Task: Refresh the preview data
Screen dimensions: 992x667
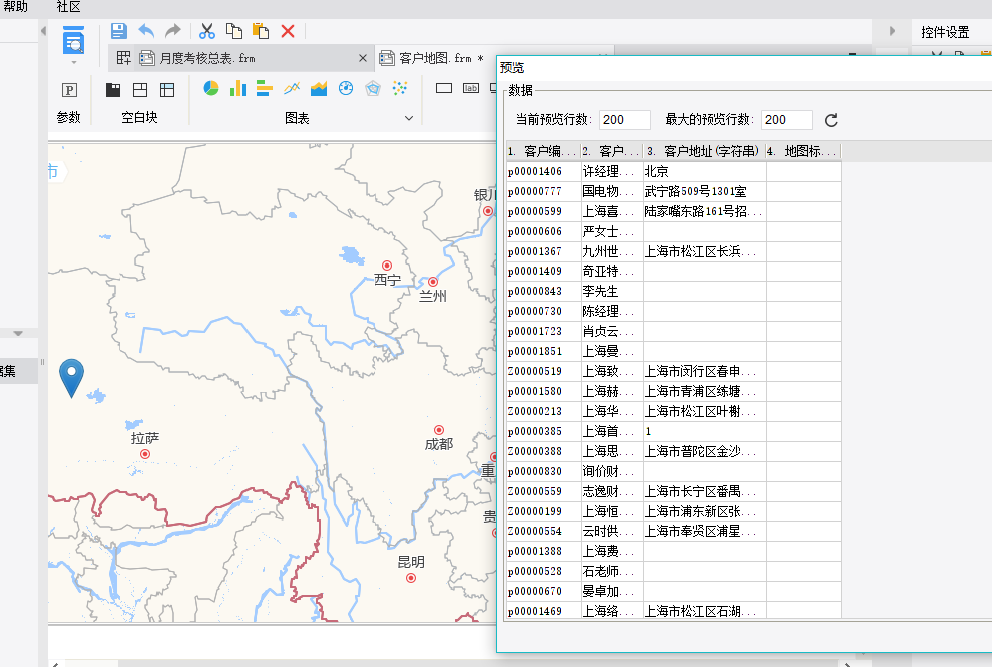Action: (x=831, y=120)
